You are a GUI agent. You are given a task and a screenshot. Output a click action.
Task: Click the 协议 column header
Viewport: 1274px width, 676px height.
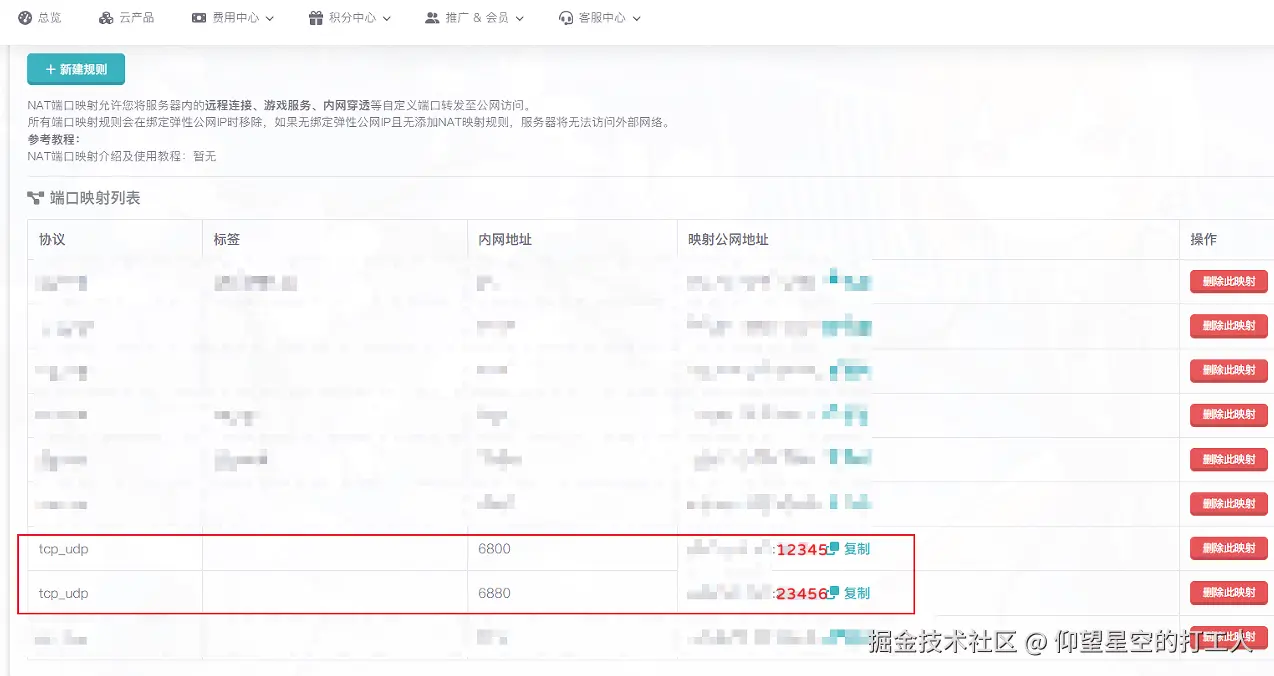point(52,239)
